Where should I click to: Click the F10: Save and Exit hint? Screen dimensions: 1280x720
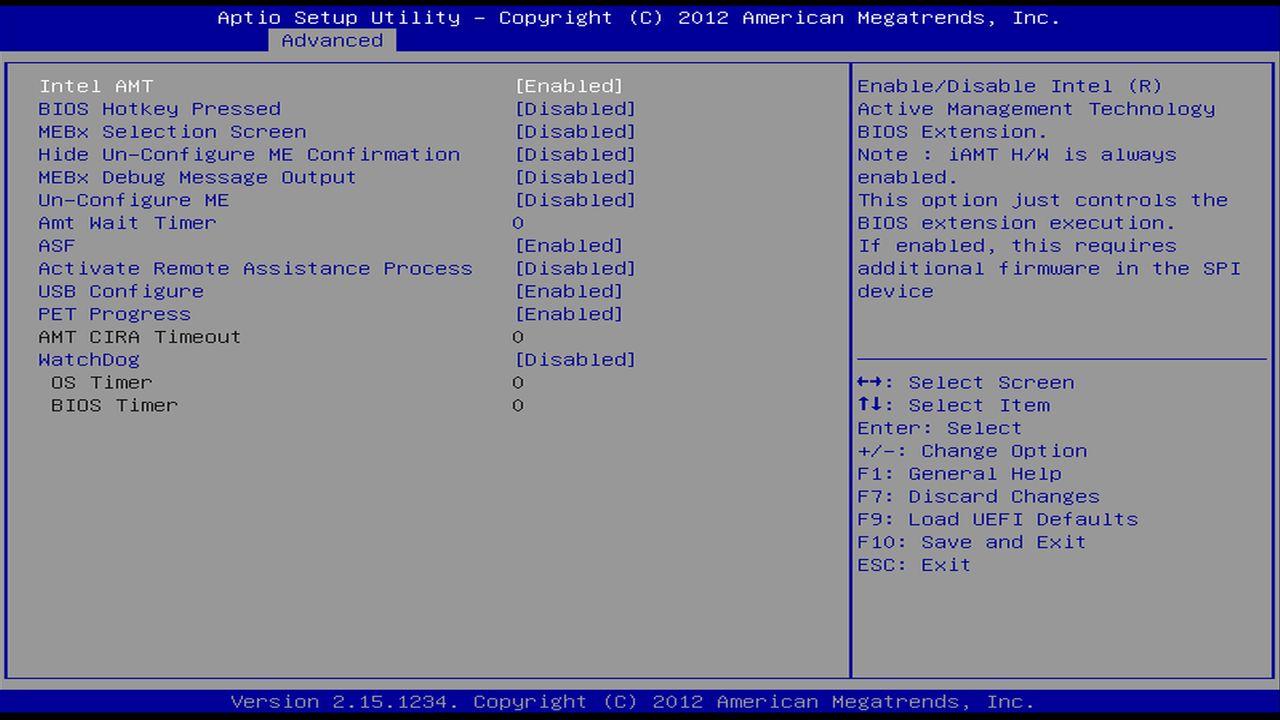(x=972, y=542)
